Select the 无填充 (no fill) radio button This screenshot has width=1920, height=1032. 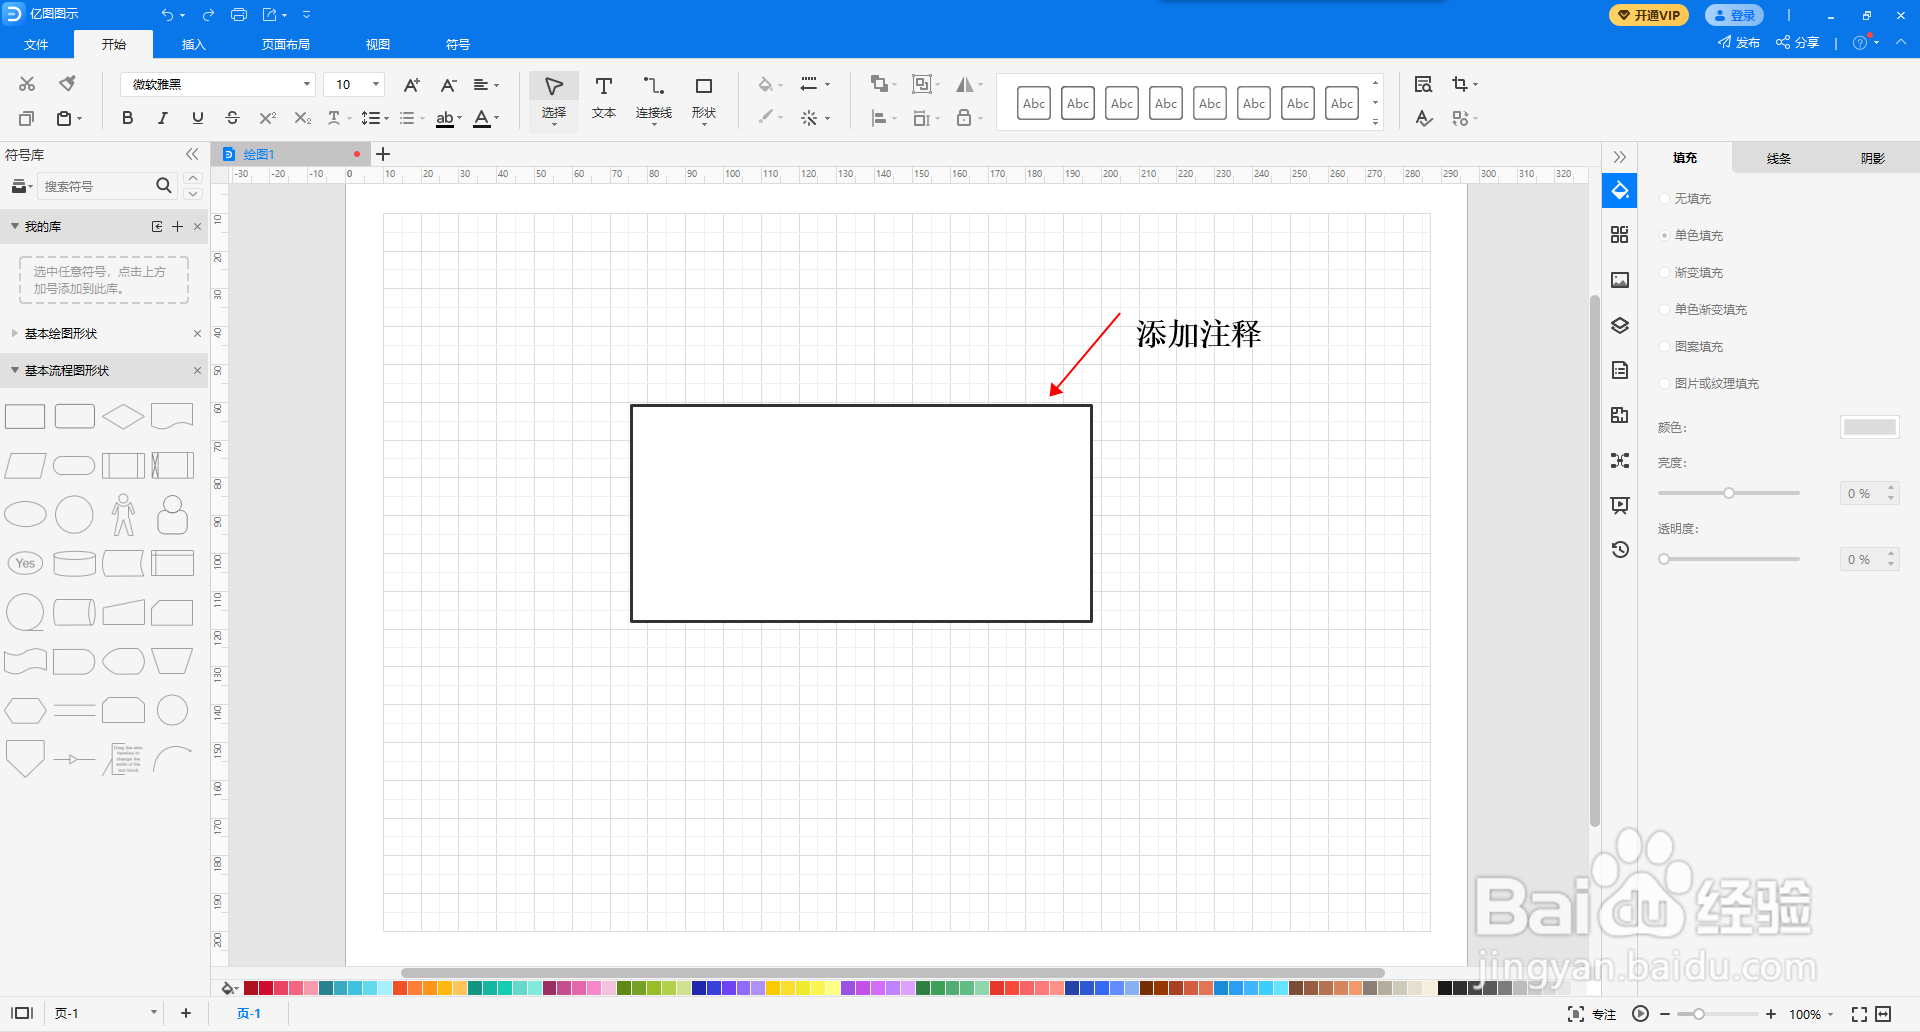[1665, 199]
